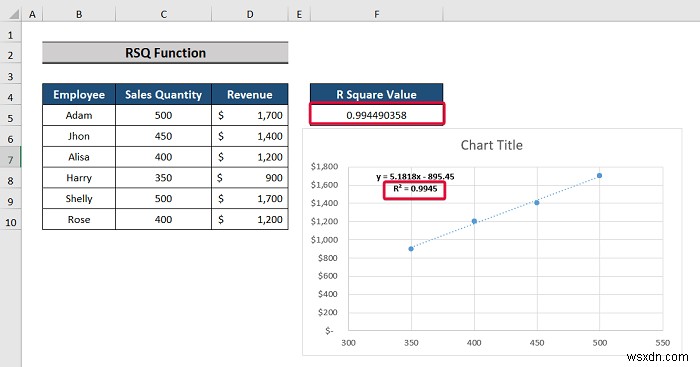Click the 300 horizontal axis label
The height and width of the screenshot is (367, 700).
(348, 343)
